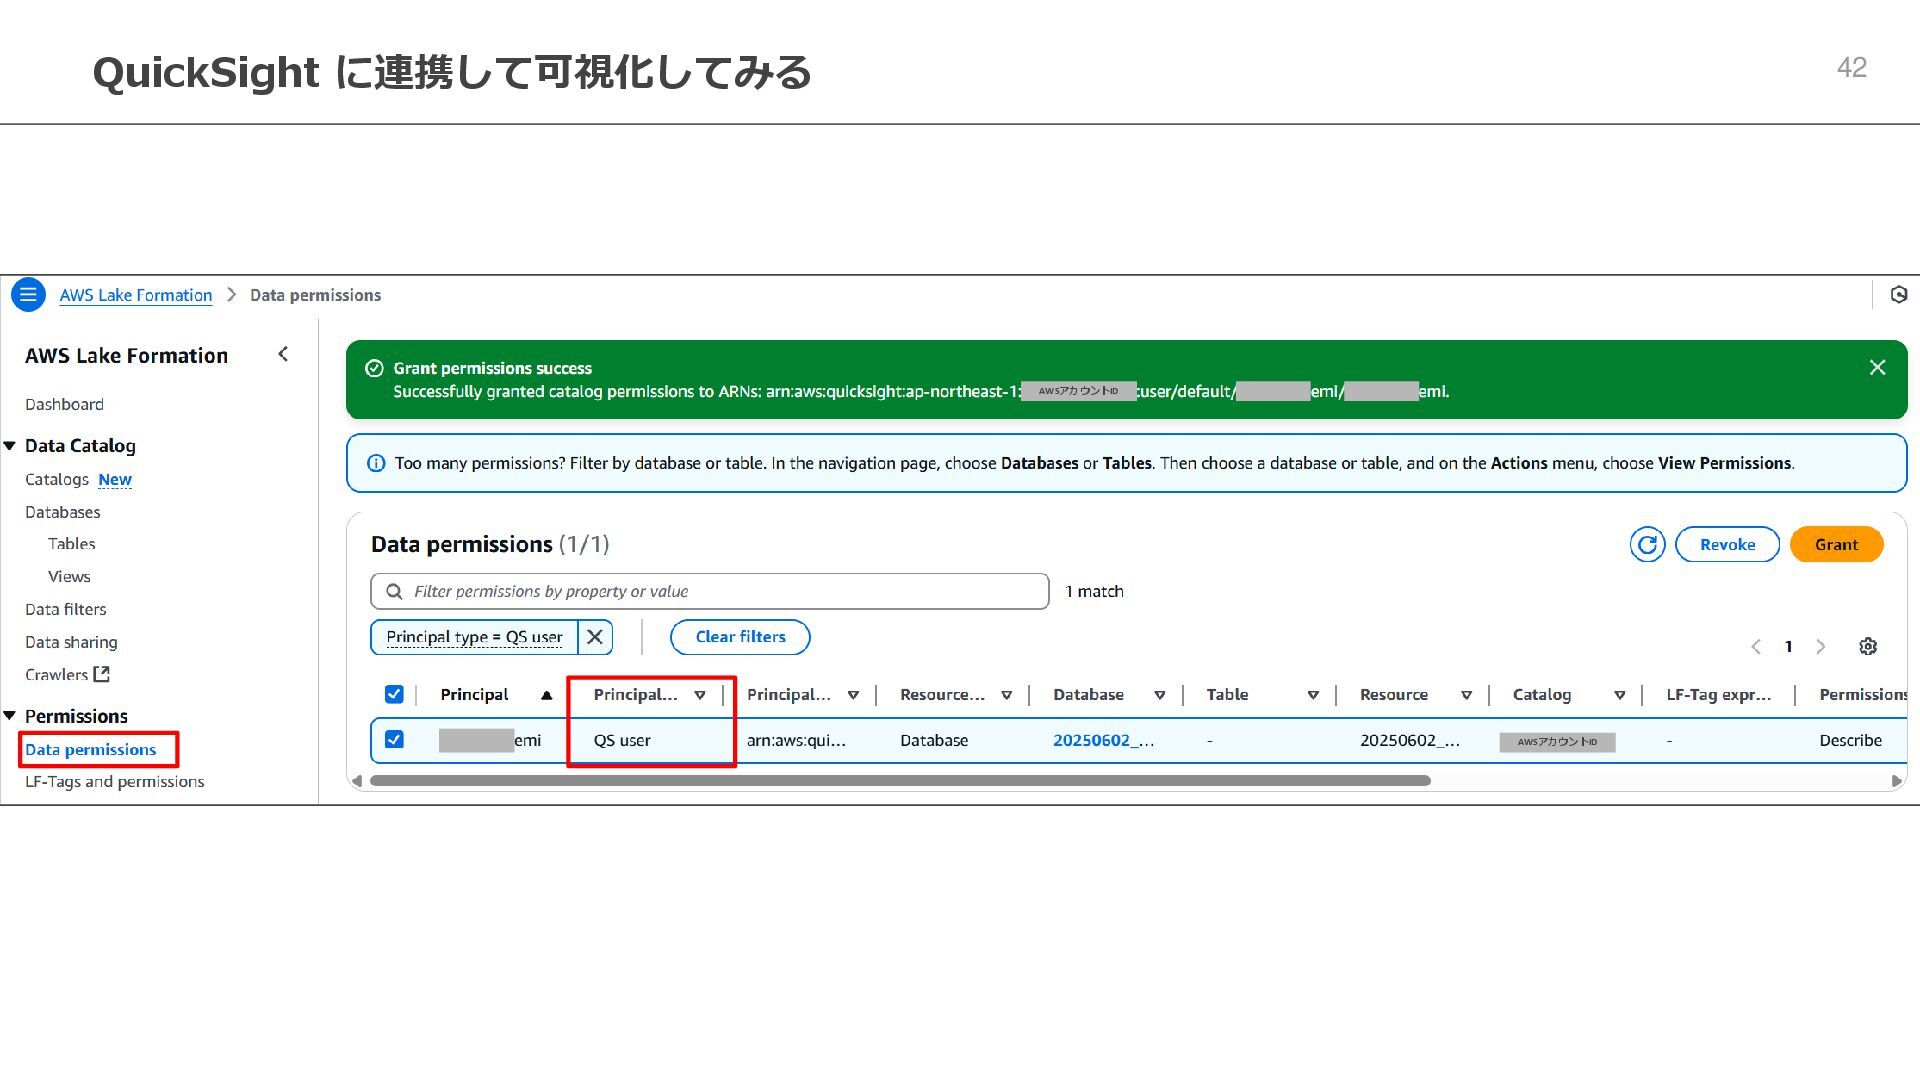Open LF-Tags and permissions page
This screenshot has width=1920, height=1080.
[114, 782]
